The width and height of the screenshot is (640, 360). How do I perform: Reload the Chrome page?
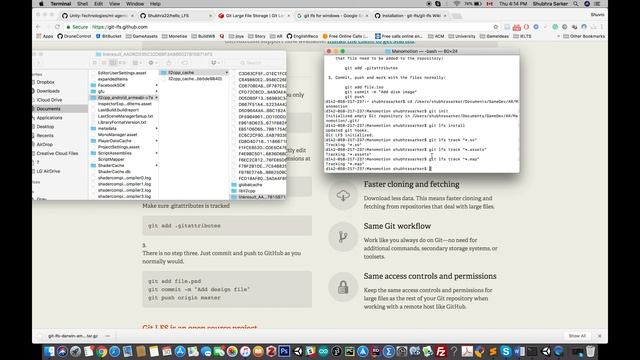coord(57,27)
